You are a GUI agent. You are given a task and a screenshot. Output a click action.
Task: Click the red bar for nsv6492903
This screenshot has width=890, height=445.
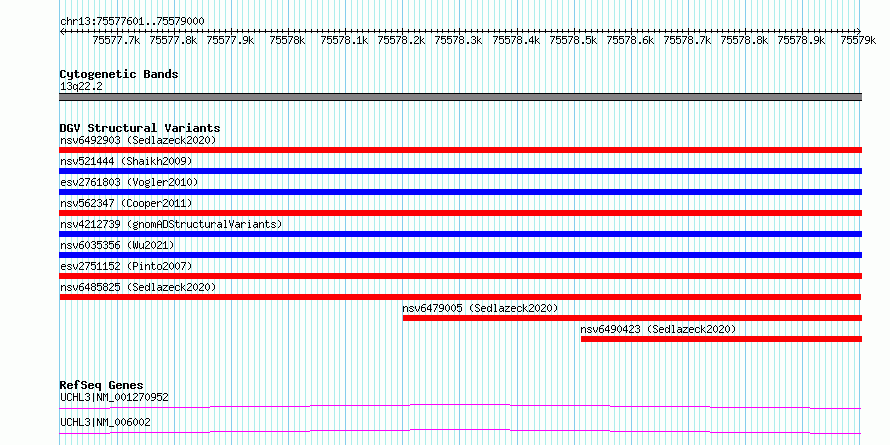[461, 150]
